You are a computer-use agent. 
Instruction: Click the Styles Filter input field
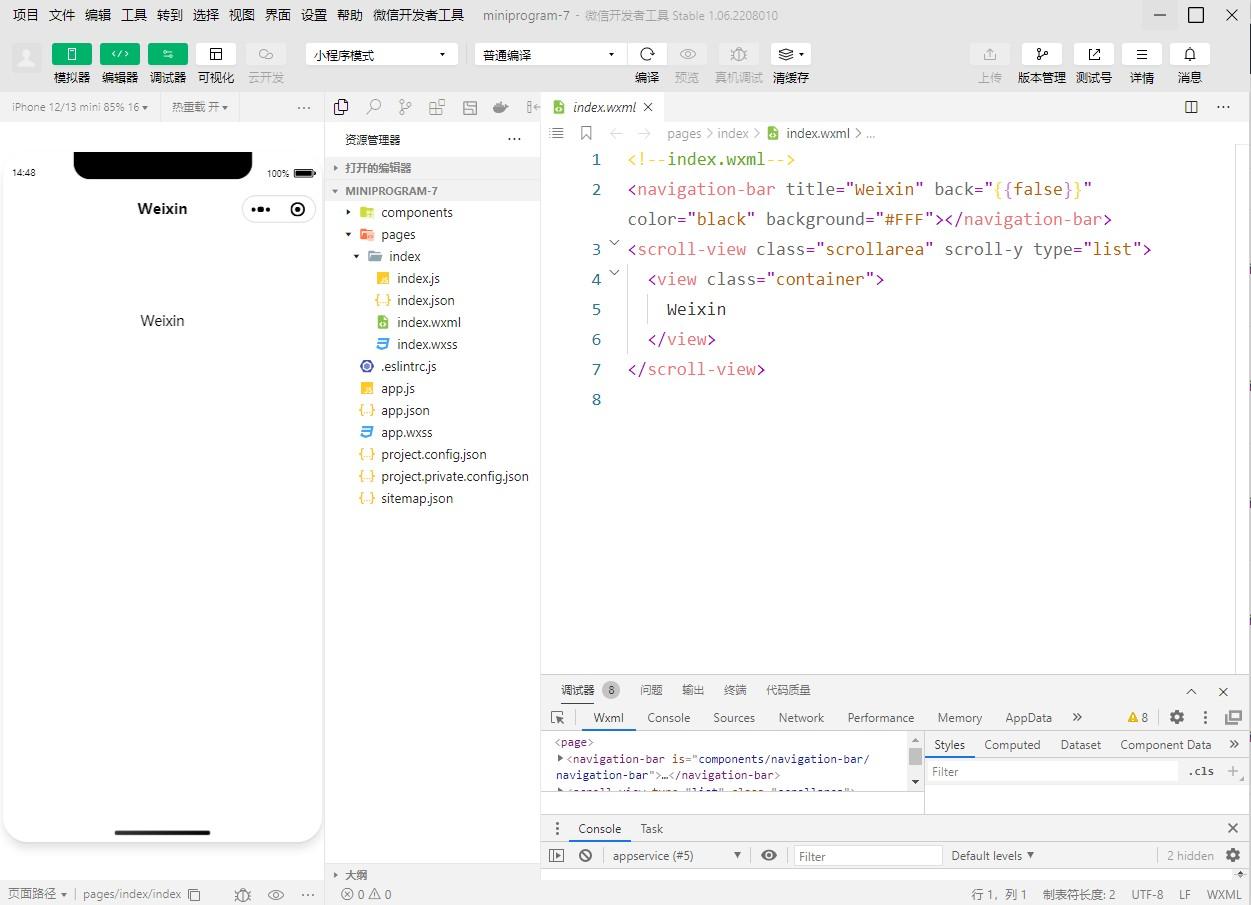[1052, 771]
